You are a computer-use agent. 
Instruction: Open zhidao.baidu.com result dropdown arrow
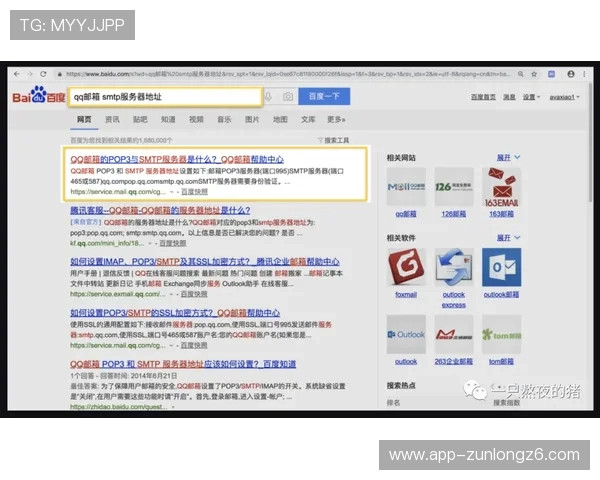(x=173, y=407)
